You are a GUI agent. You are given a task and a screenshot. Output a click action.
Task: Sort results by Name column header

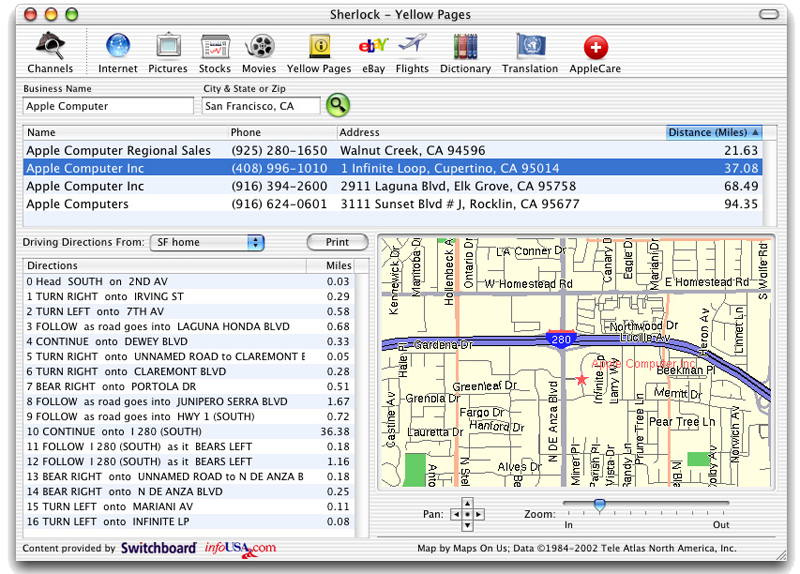(126, 133)
